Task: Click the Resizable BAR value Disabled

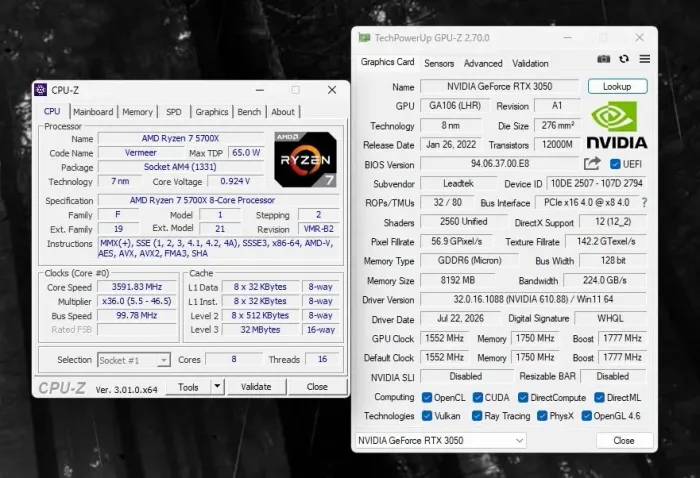Action: [x=612, y=377]
